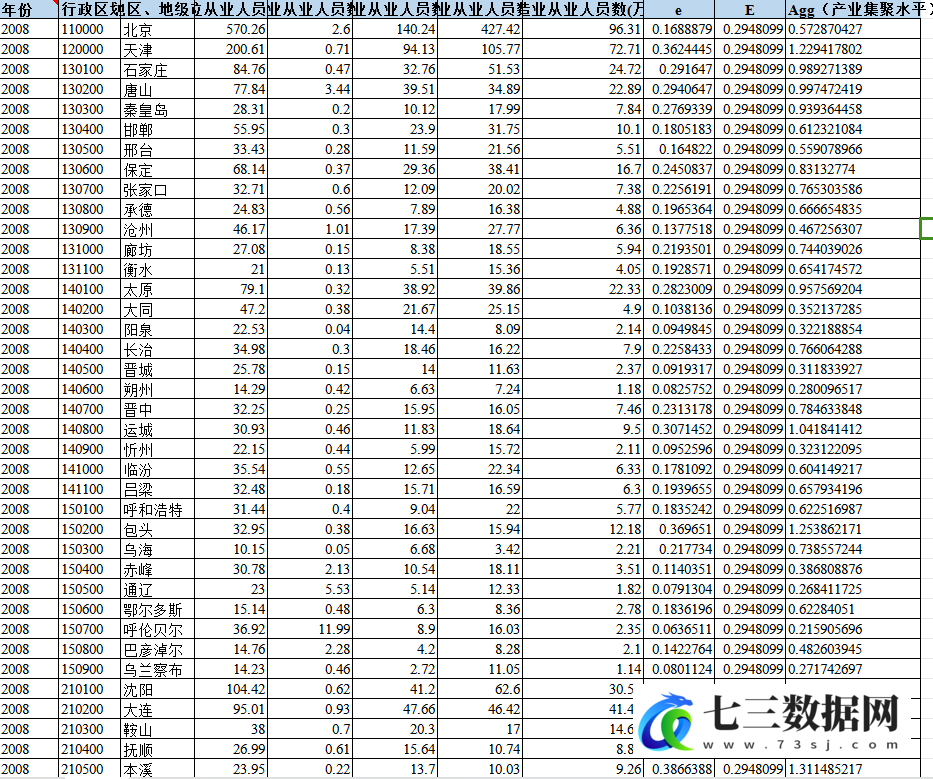The image size is (933, 779).
Task: Select the city cell 阳泉
Action: [157, 329]
